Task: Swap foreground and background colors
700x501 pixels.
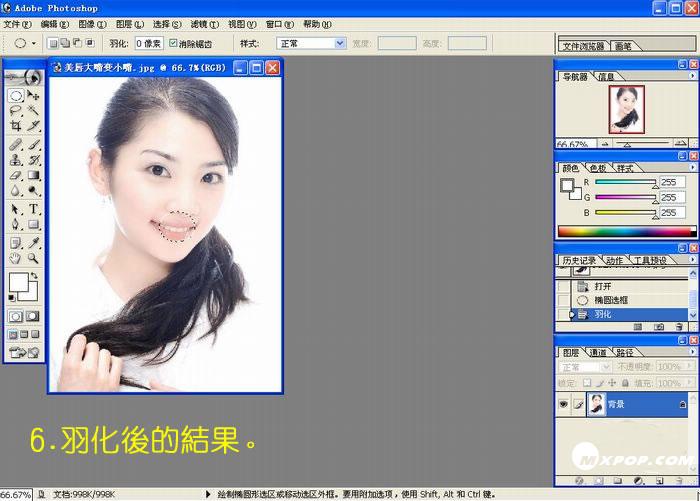Action: pyautogui.click(x=34, y=276)
